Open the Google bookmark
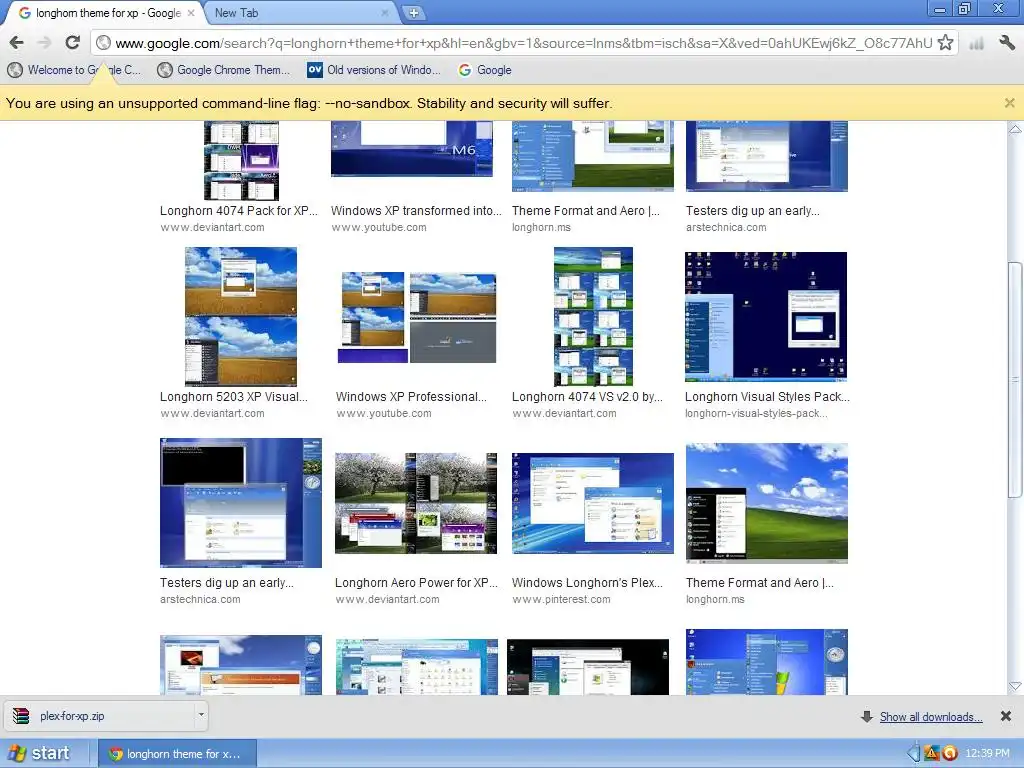The height and width of the screenshot is (768, 1024). (485, 70)
